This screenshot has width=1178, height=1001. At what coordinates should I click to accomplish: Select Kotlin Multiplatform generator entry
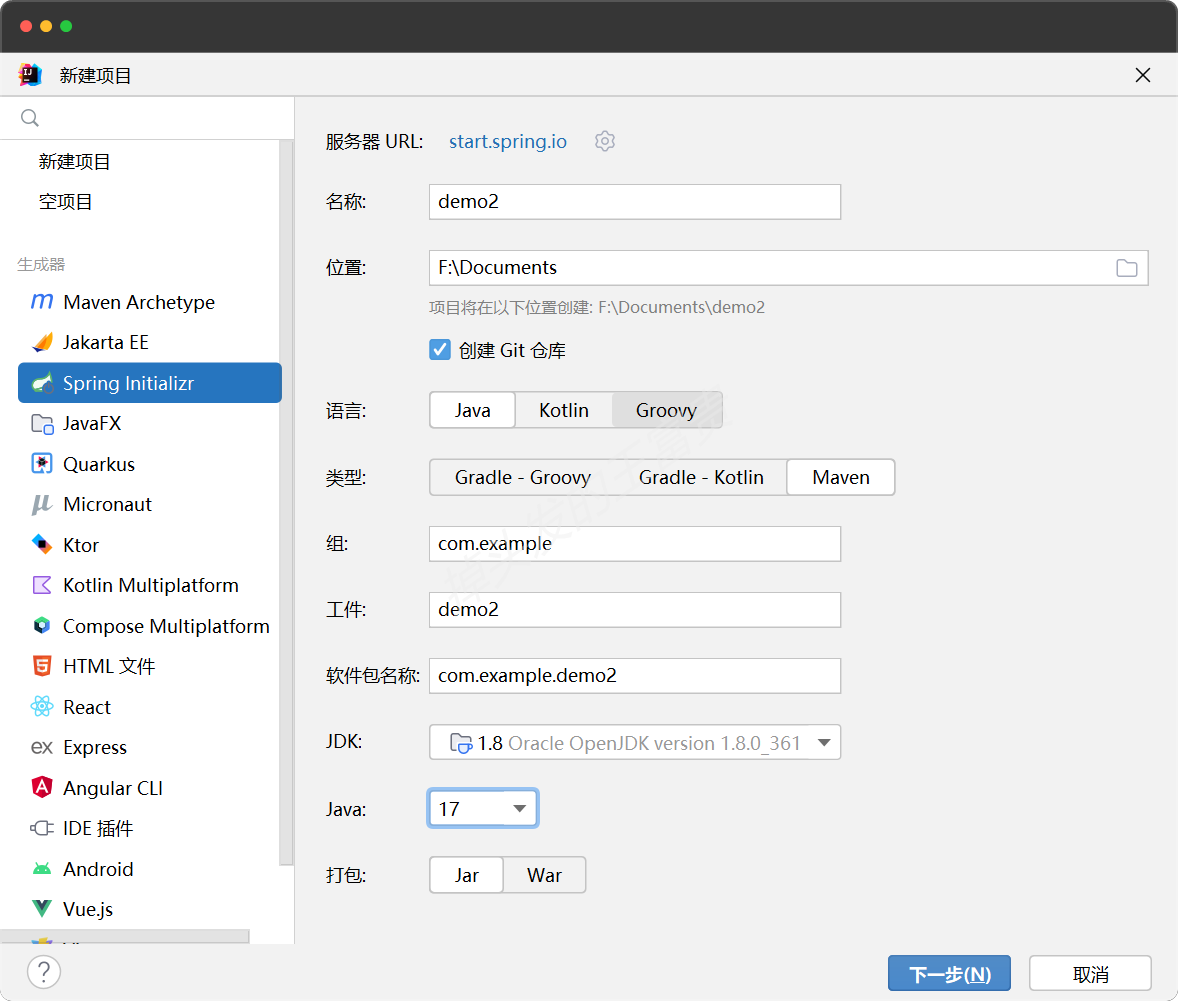(150, 585)
